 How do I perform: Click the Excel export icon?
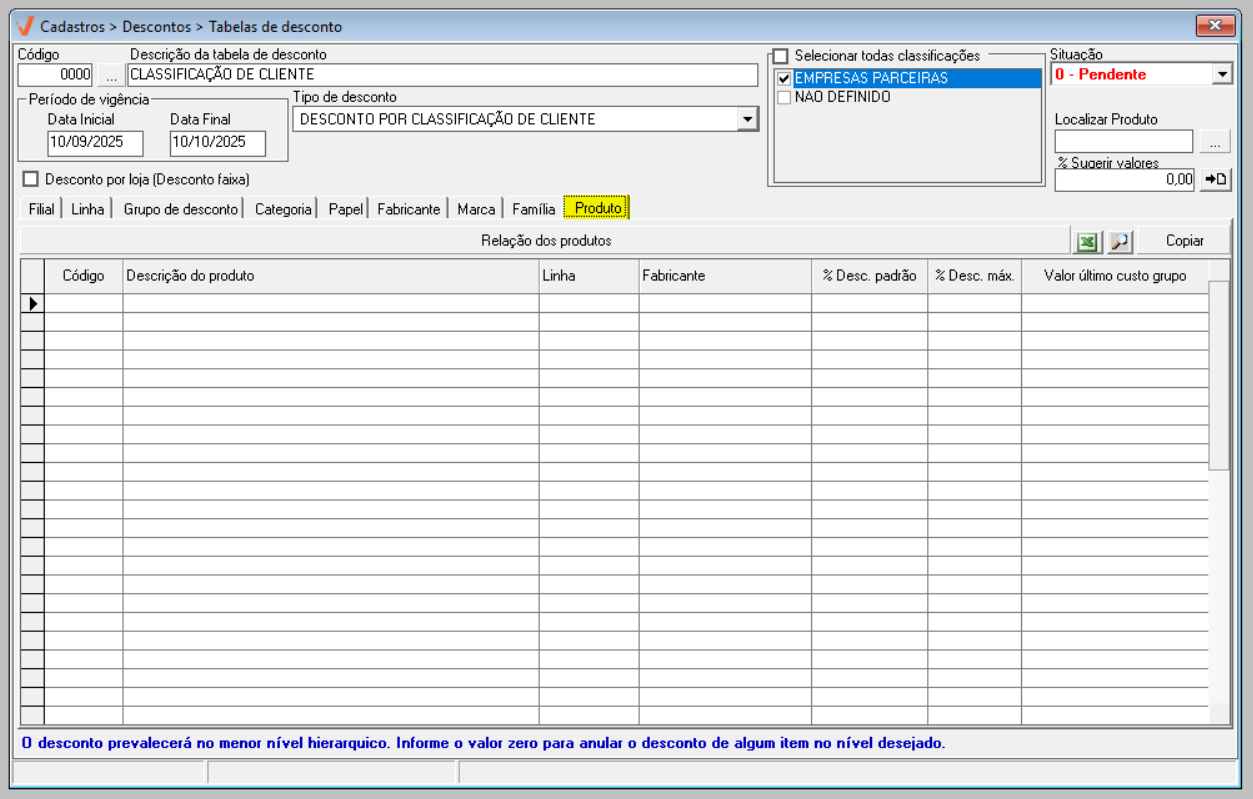tap(1086, 241)
